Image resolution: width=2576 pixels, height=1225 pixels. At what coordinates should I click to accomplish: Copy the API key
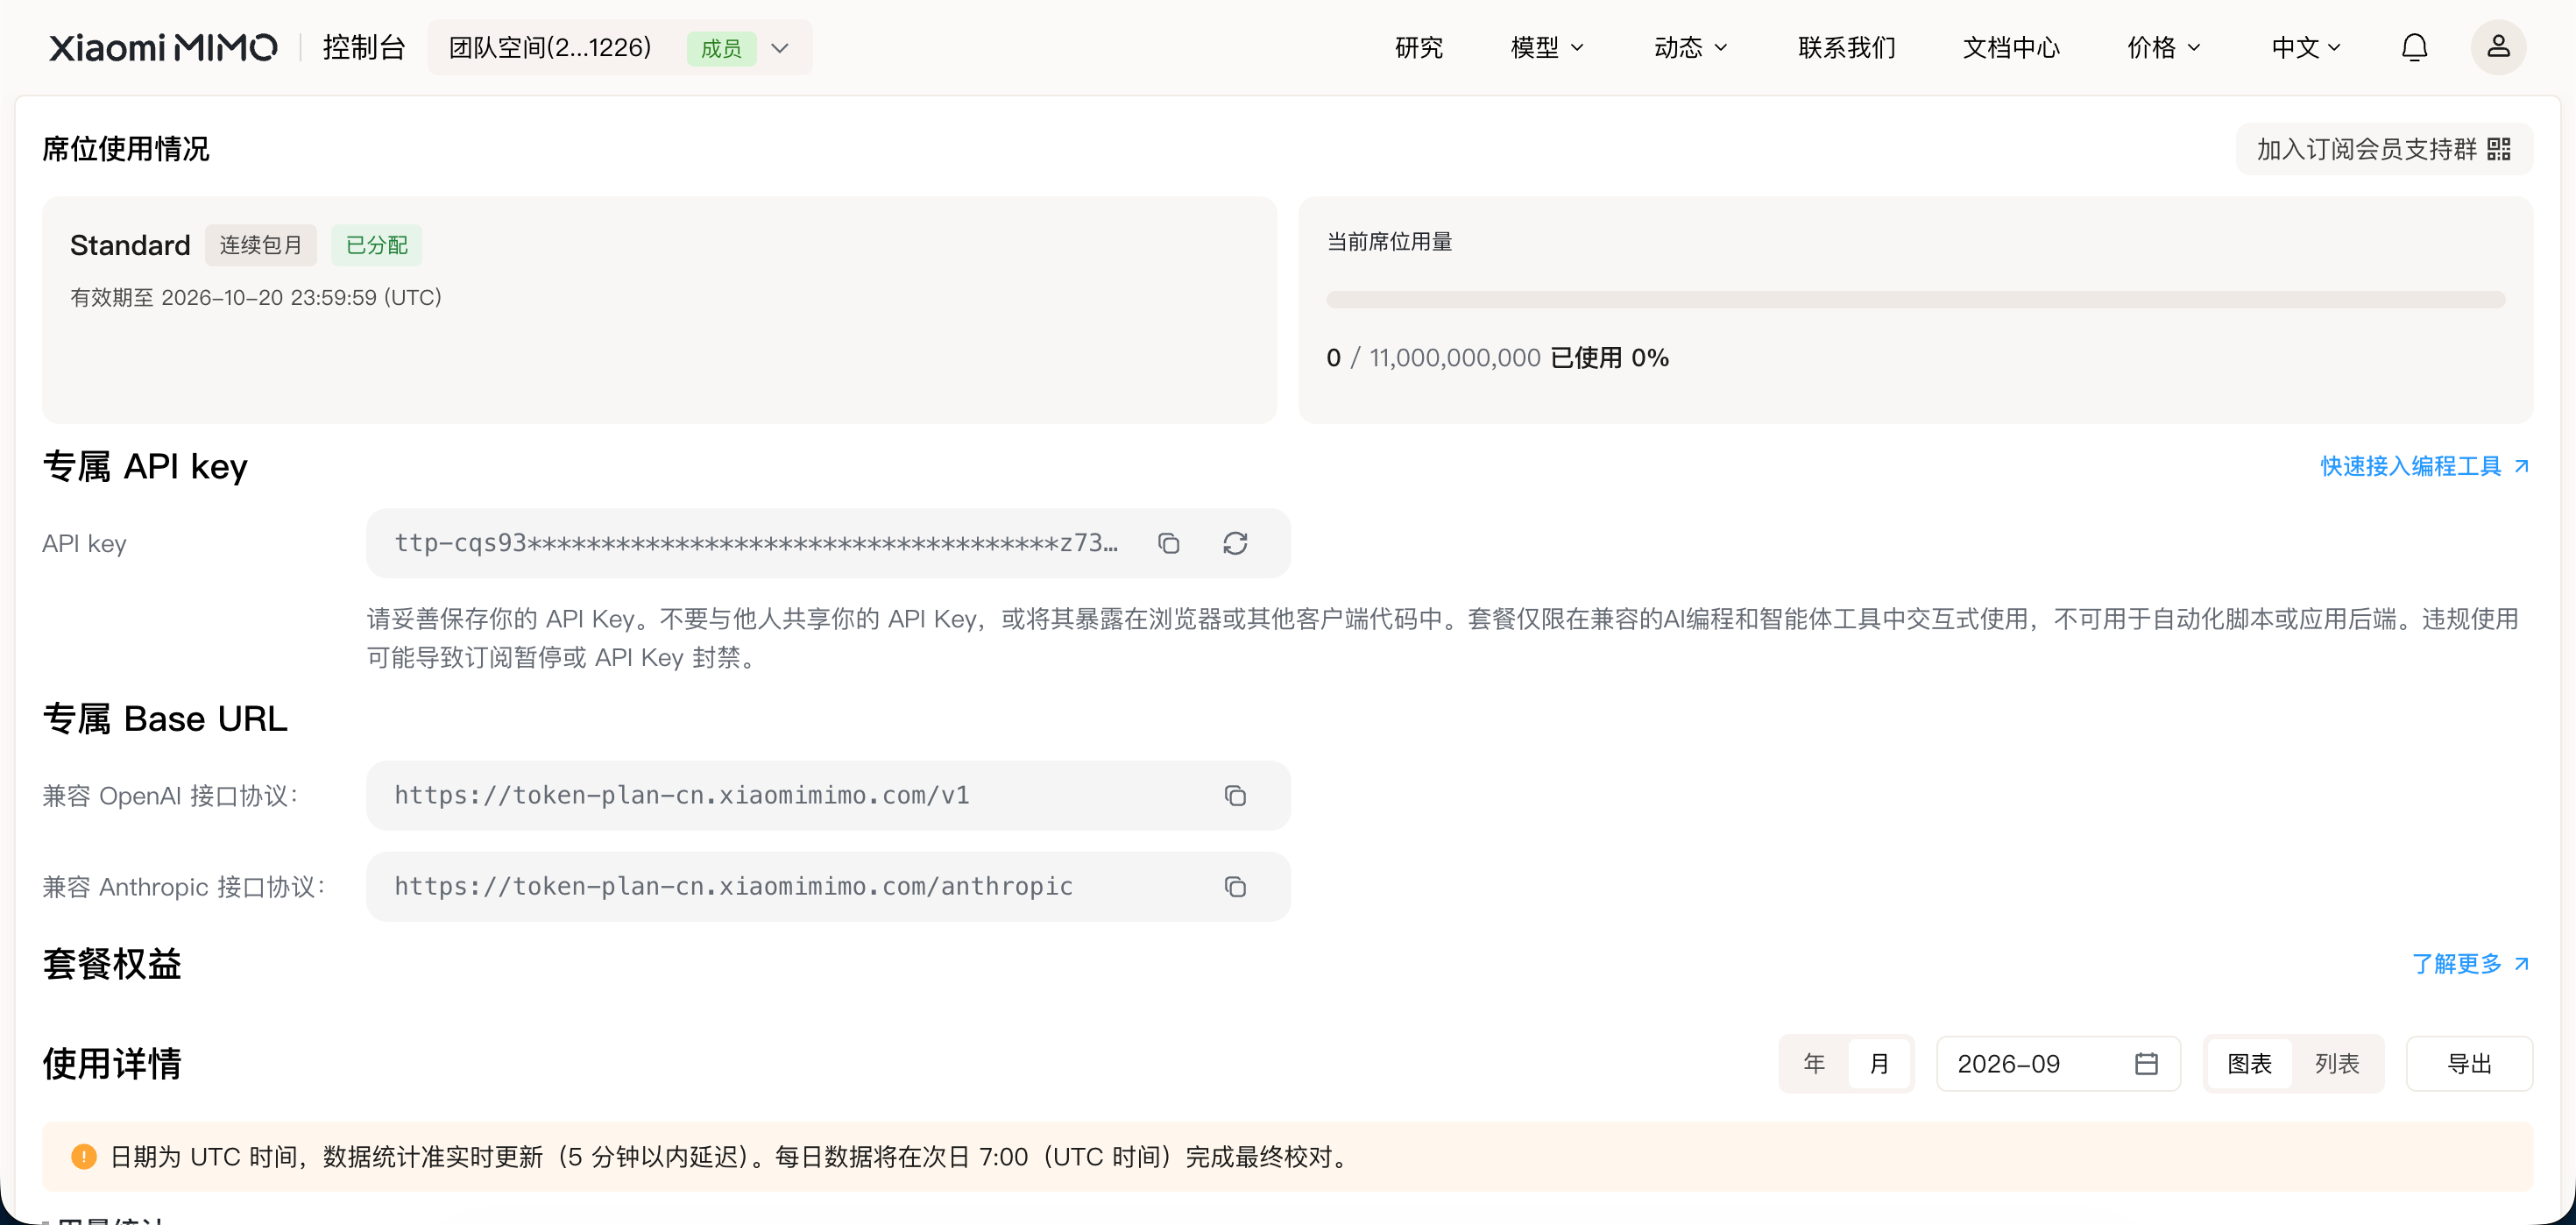pos(1168,543)
